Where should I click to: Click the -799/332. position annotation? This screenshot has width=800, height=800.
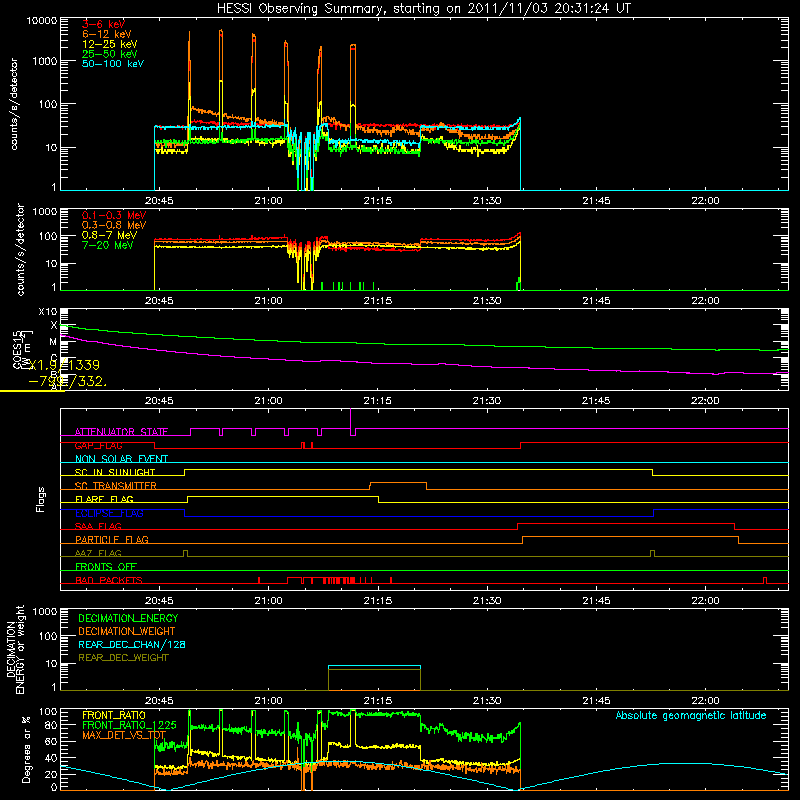(x=67, y=381)
